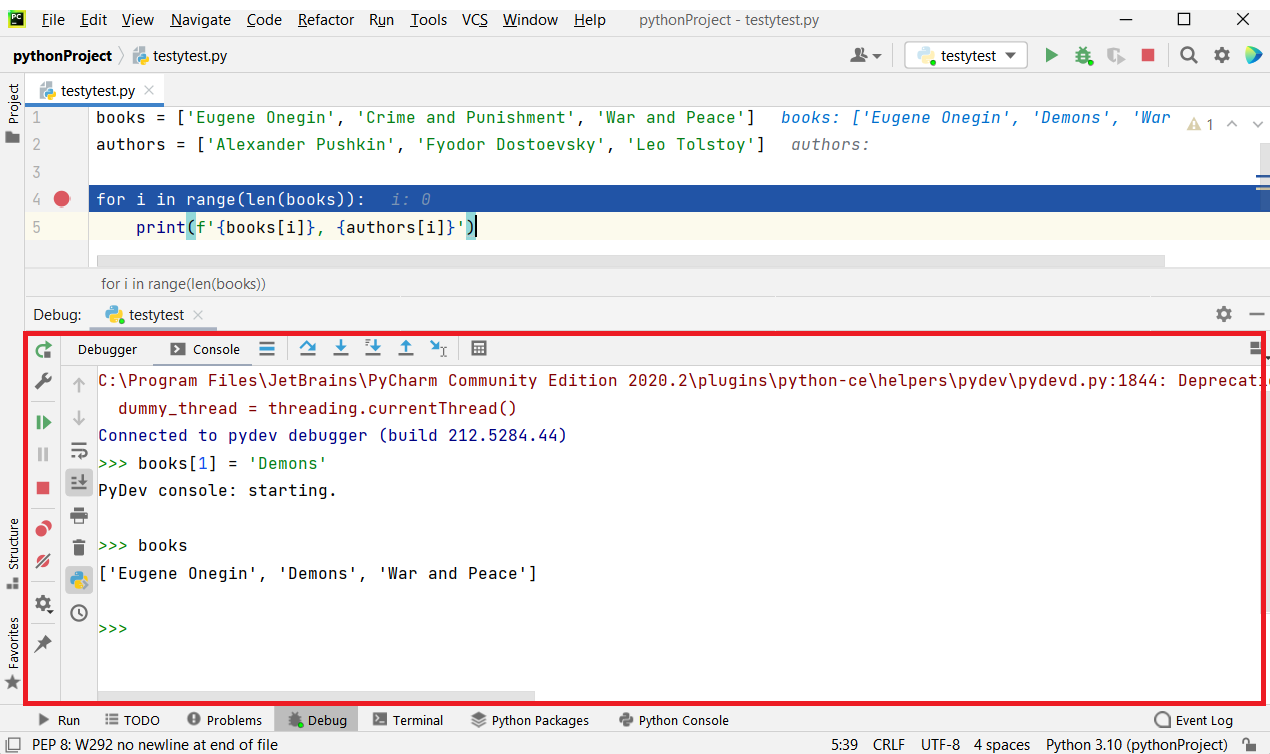Open View Breakpoints double red circle icon
This screenshot has width=1270, height=754.
[x=43, y=529]
